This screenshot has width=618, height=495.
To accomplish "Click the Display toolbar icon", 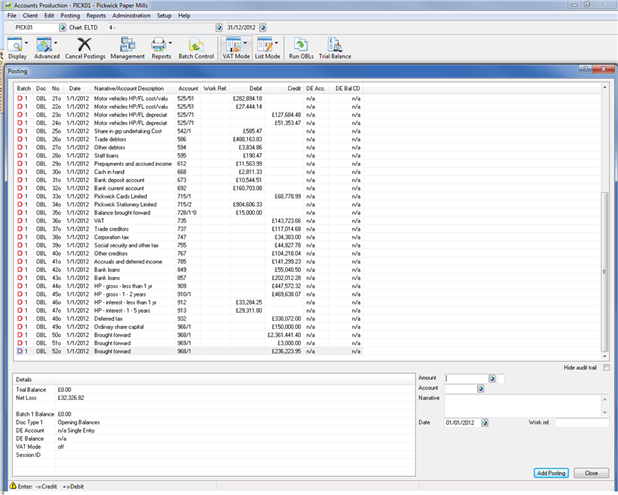I will pos(18,47).
